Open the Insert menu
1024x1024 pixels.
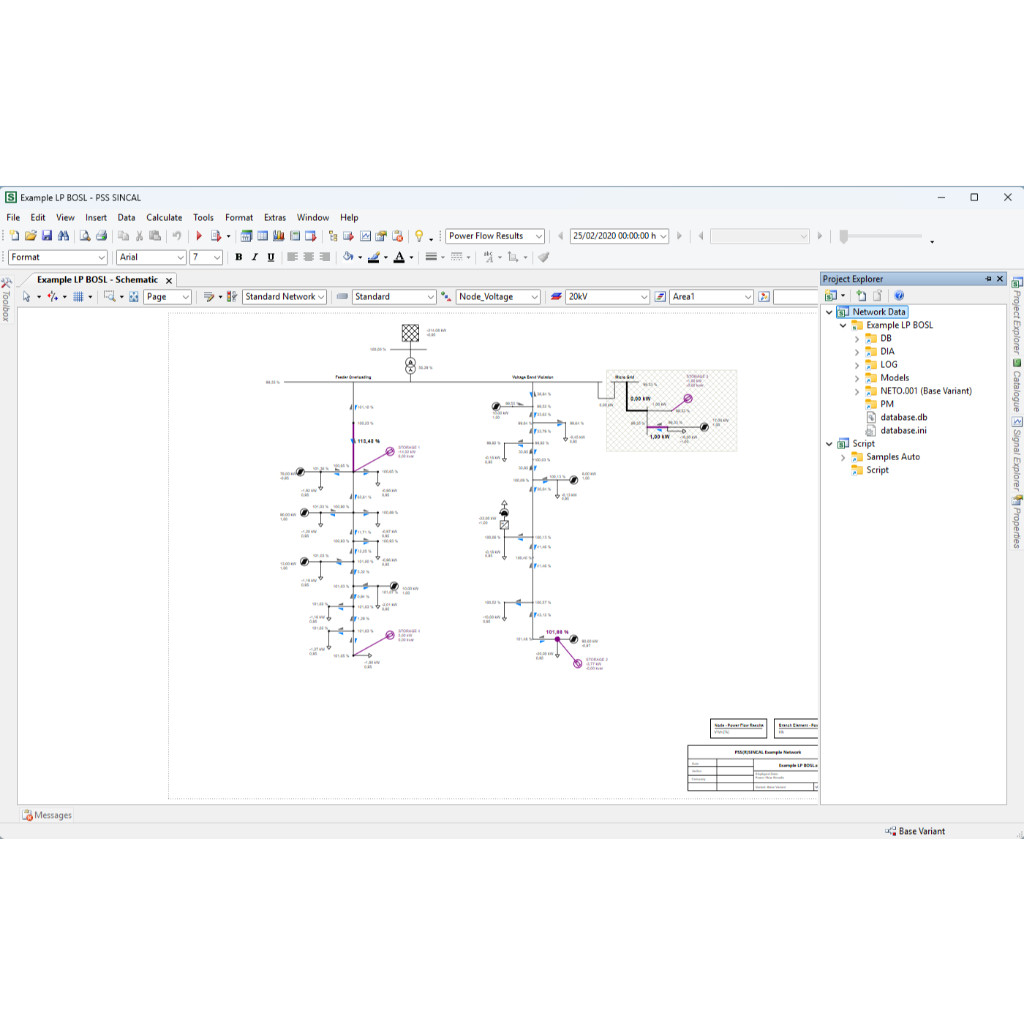(x=96, y=217)
